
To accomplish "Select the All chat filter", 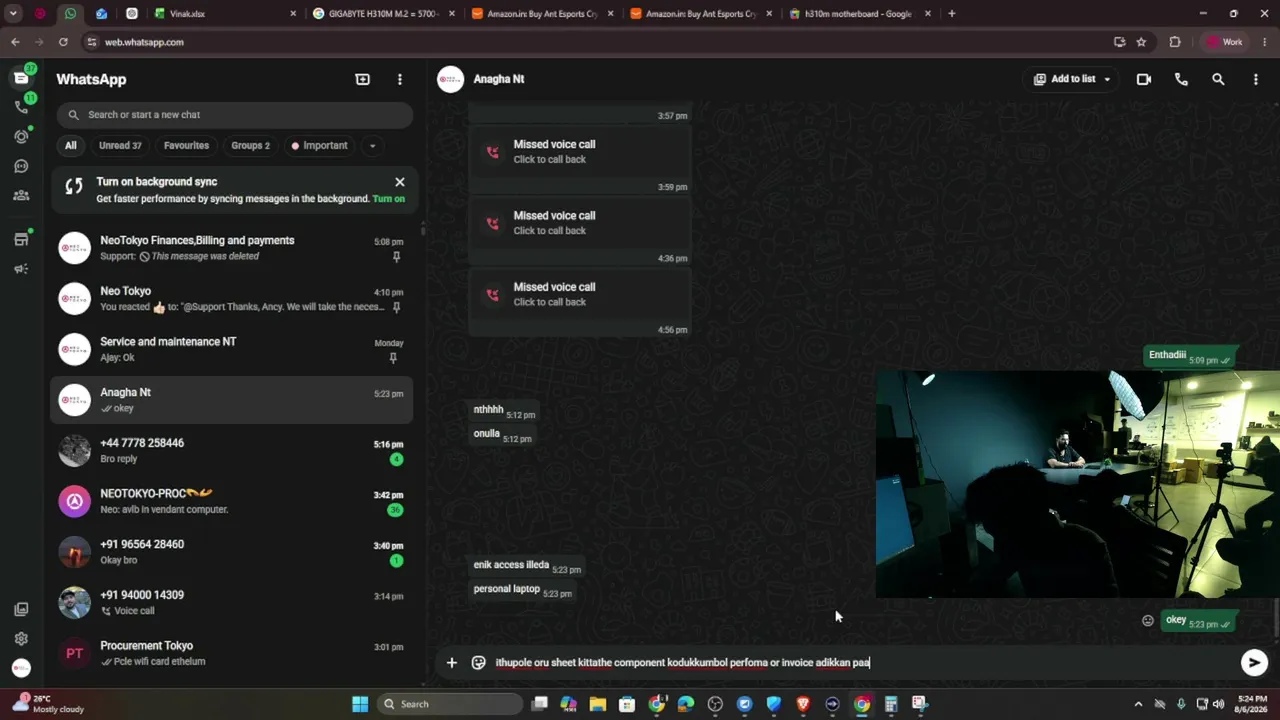I will (x=70, y=146).
